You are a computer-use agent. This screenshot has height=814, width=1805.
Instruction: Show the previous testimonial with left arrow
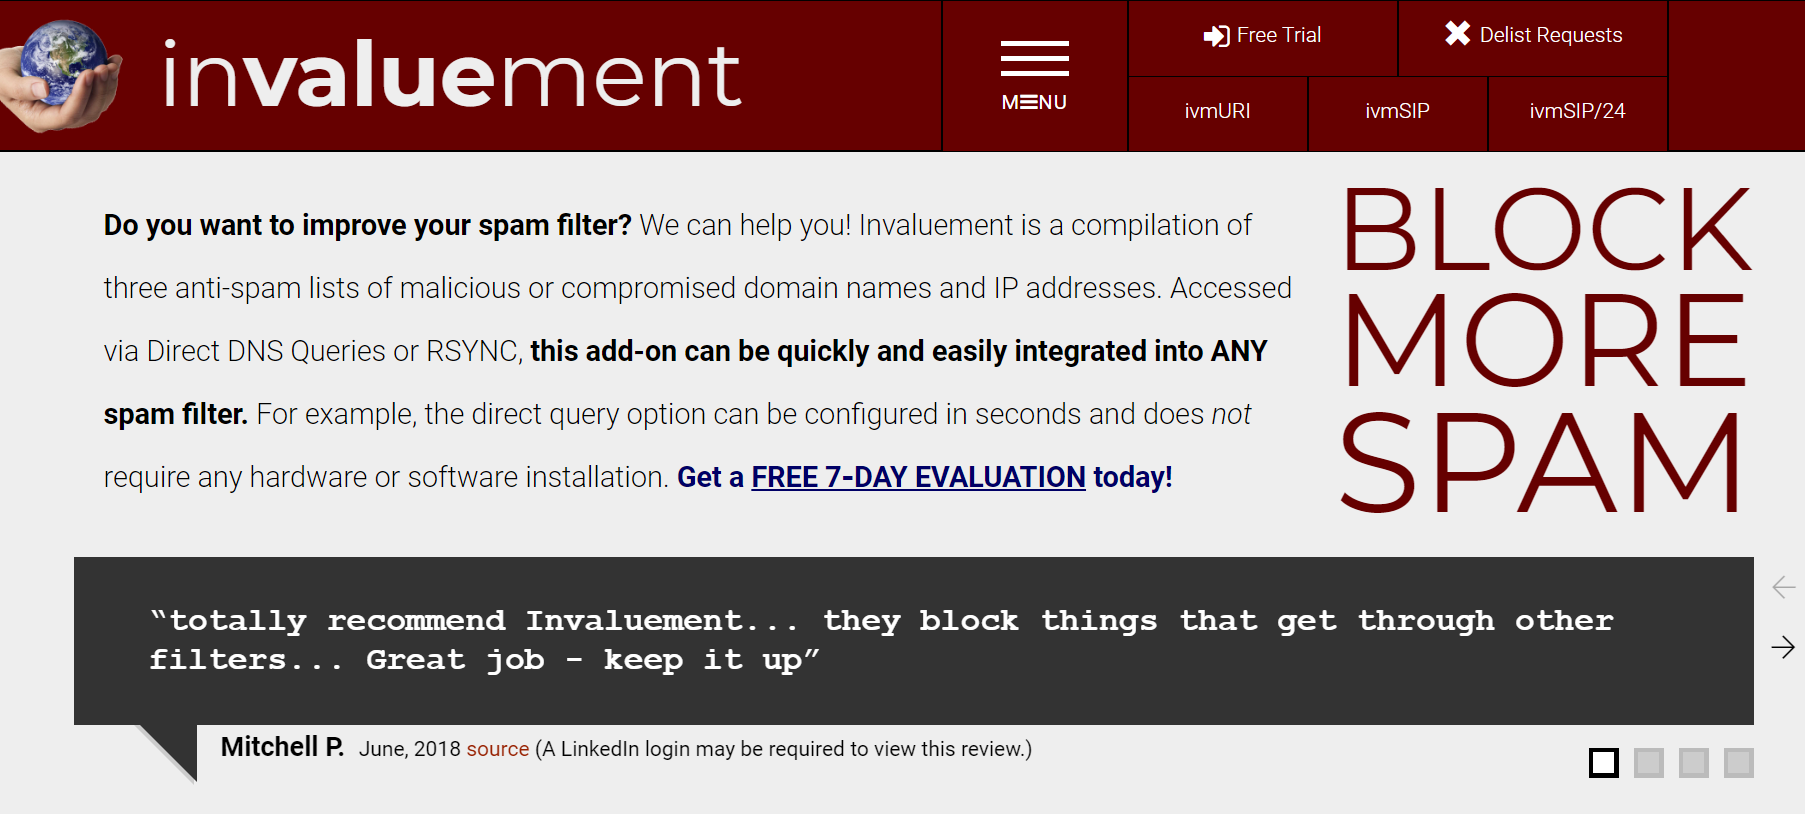coord(1783,587)
